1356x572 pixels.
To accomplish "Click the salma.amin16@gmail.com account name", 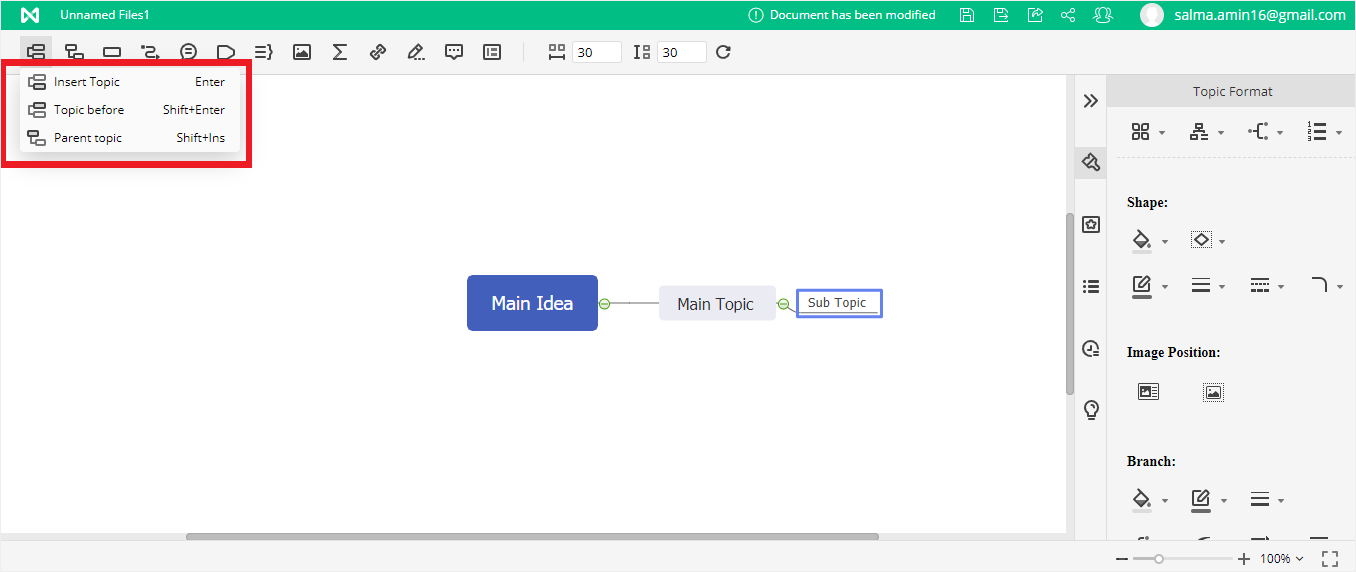I will [x=1260, y=15].
